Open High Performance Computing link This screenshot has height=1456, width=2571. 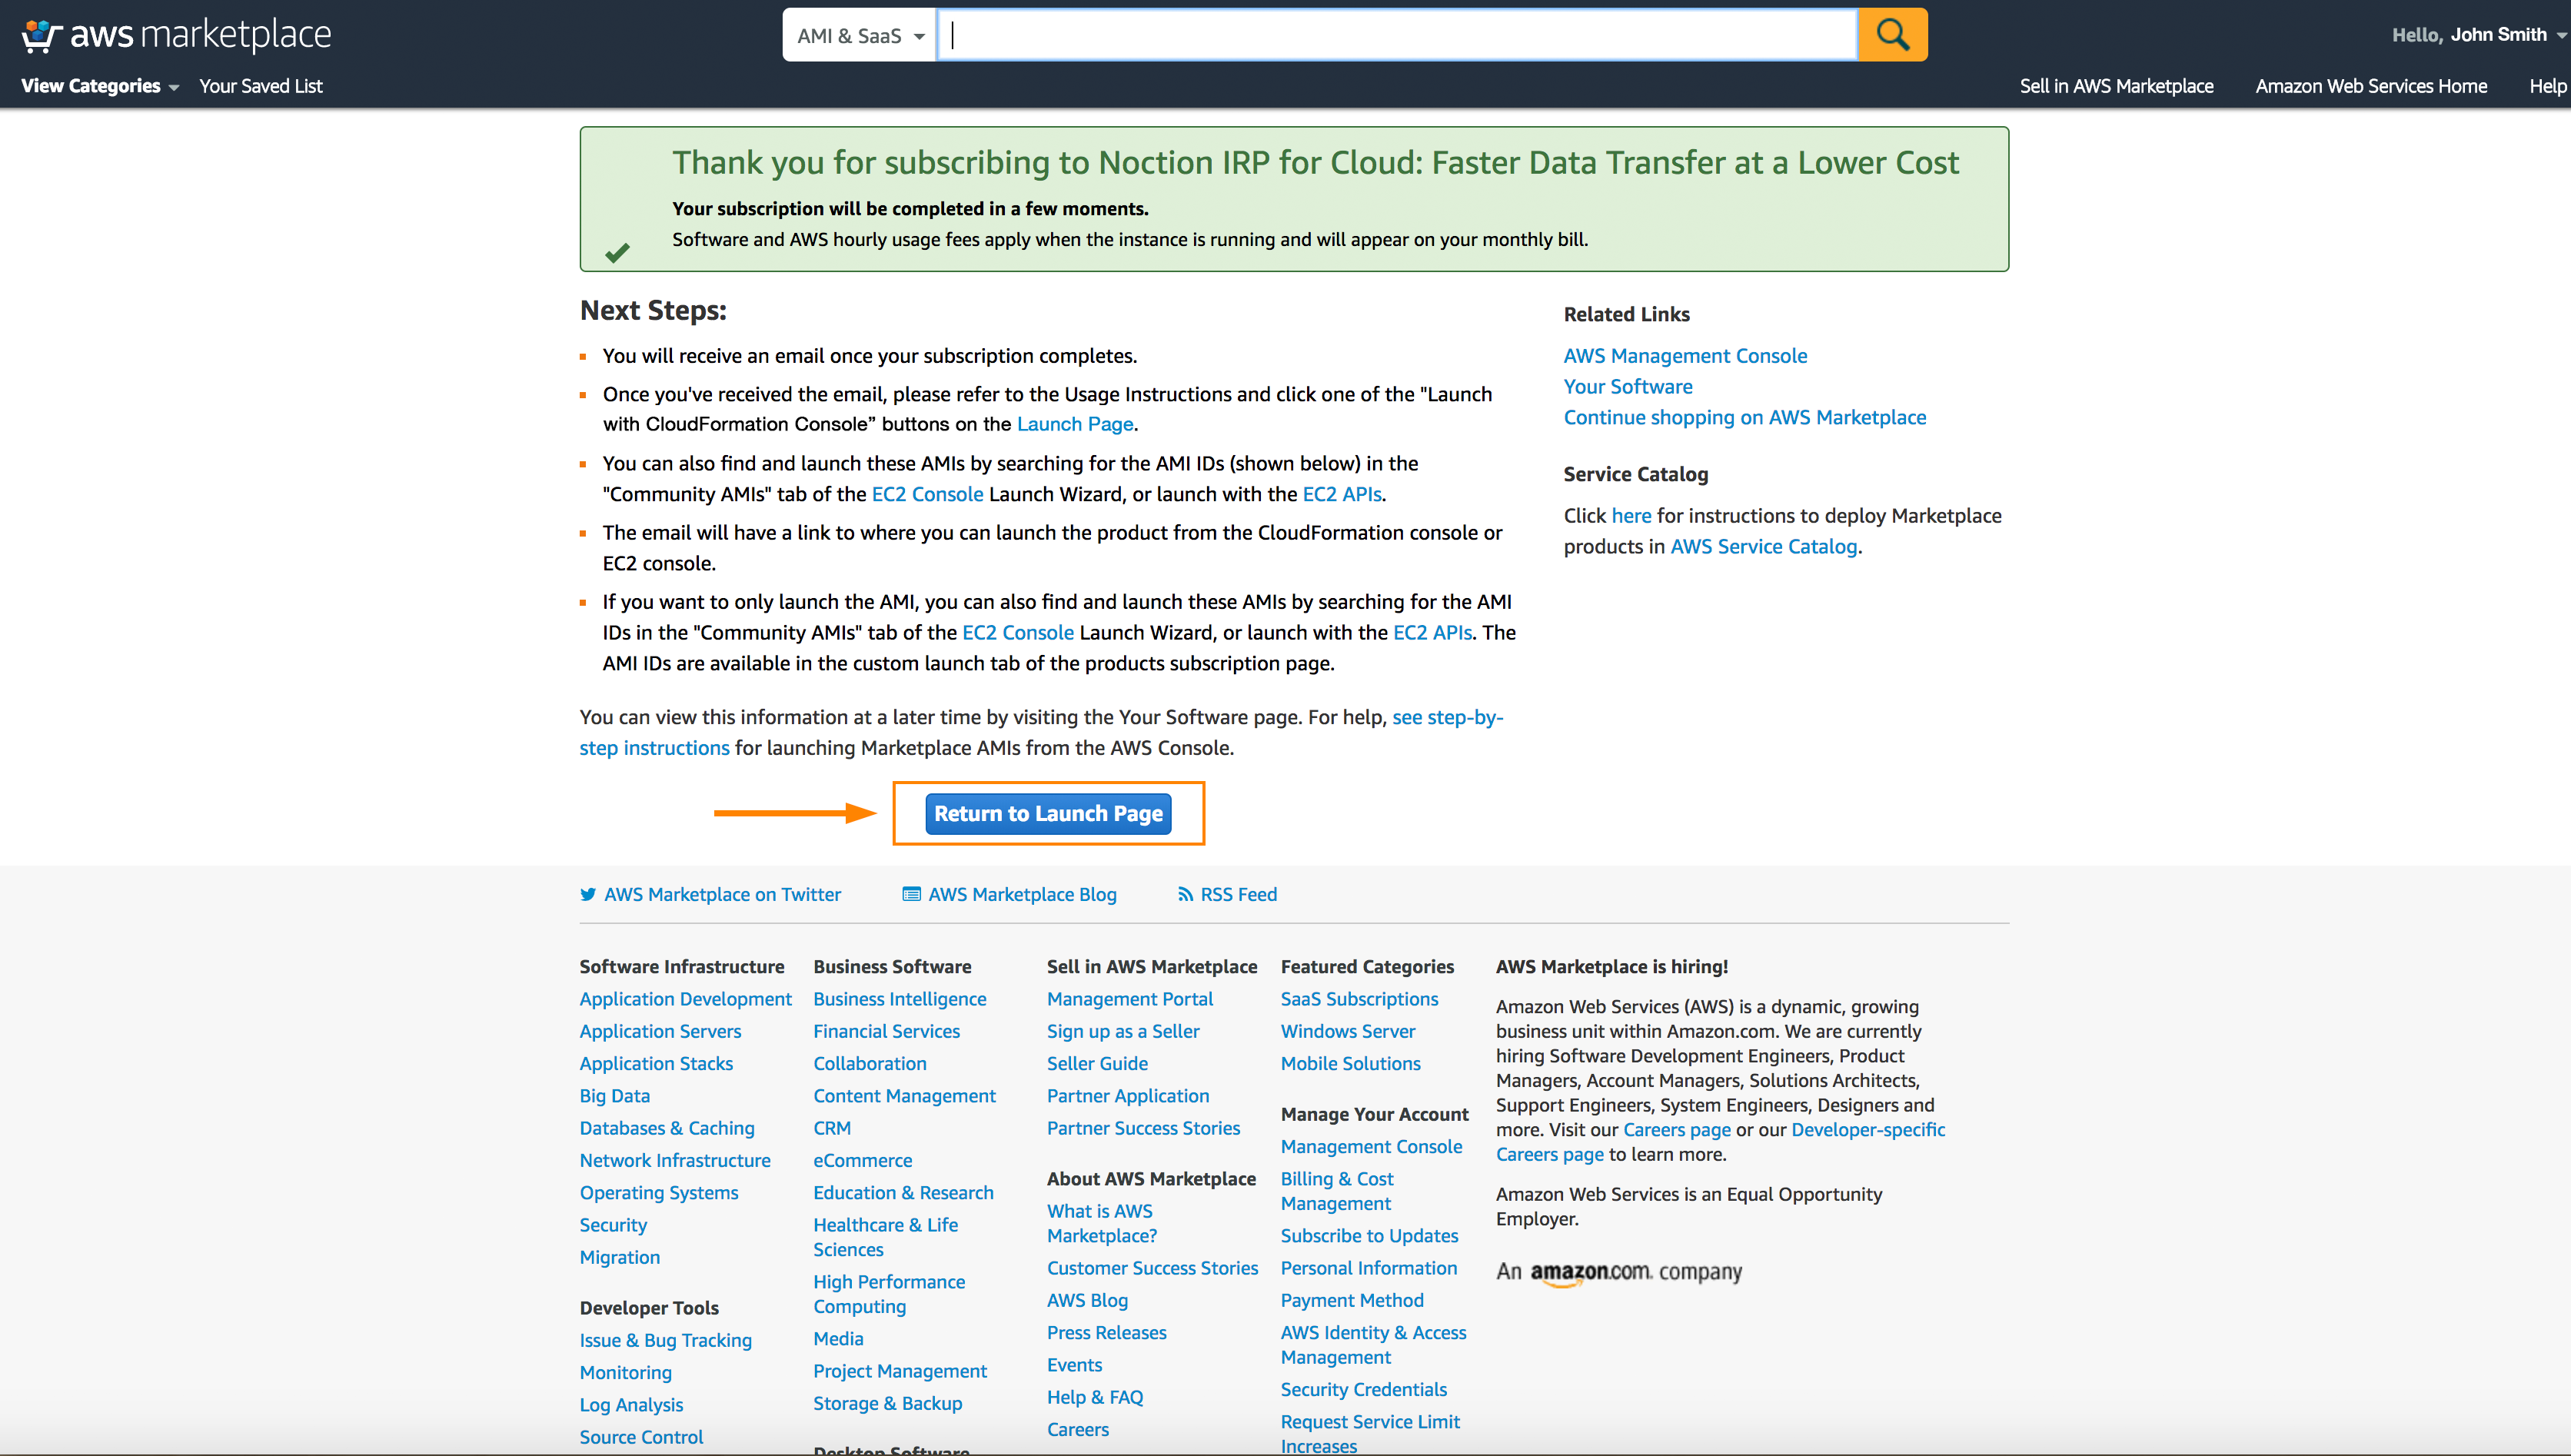[x=889, y=1294]
